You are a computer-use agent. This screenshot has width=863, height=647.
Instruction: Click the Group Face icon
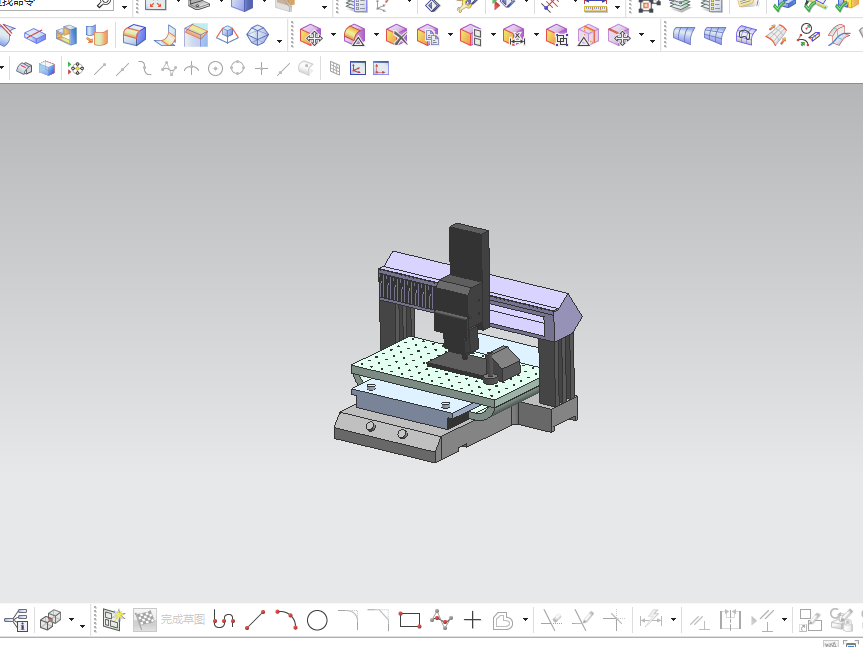(x=556, y=36)
